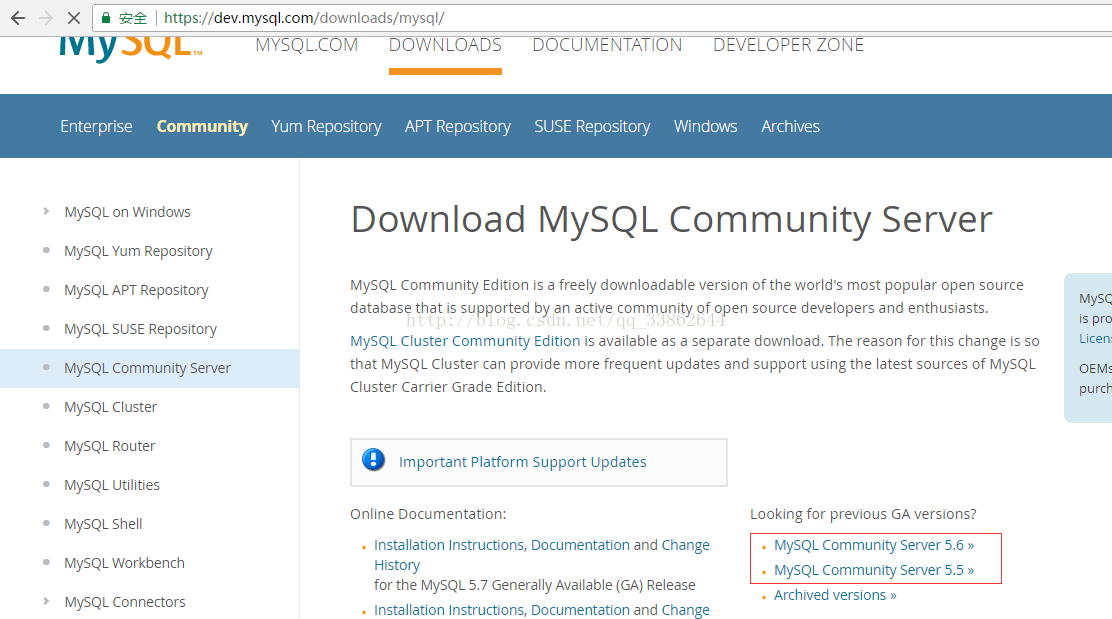Go to Yum Repository in blue bar

coord(326,126)
